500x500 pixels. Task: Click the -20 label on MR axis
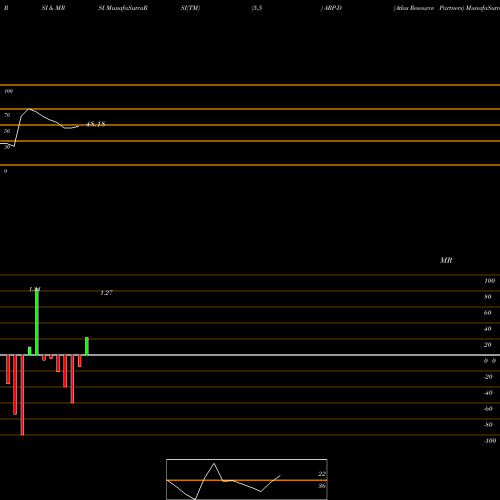(488, 377)
